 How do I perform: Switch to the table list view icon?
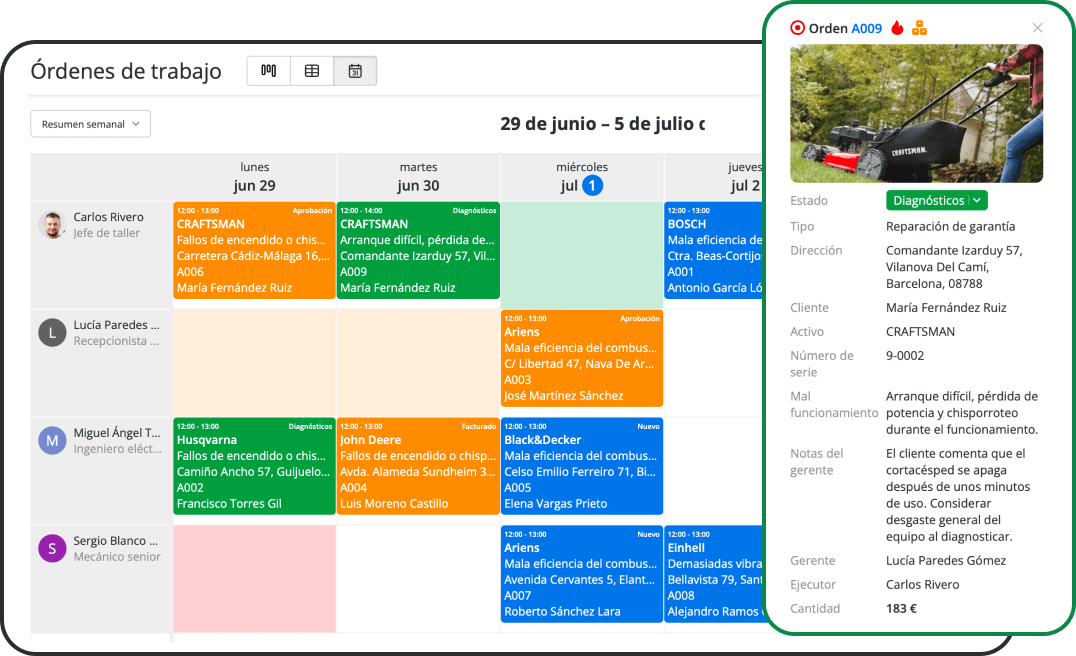click(312, 71)
